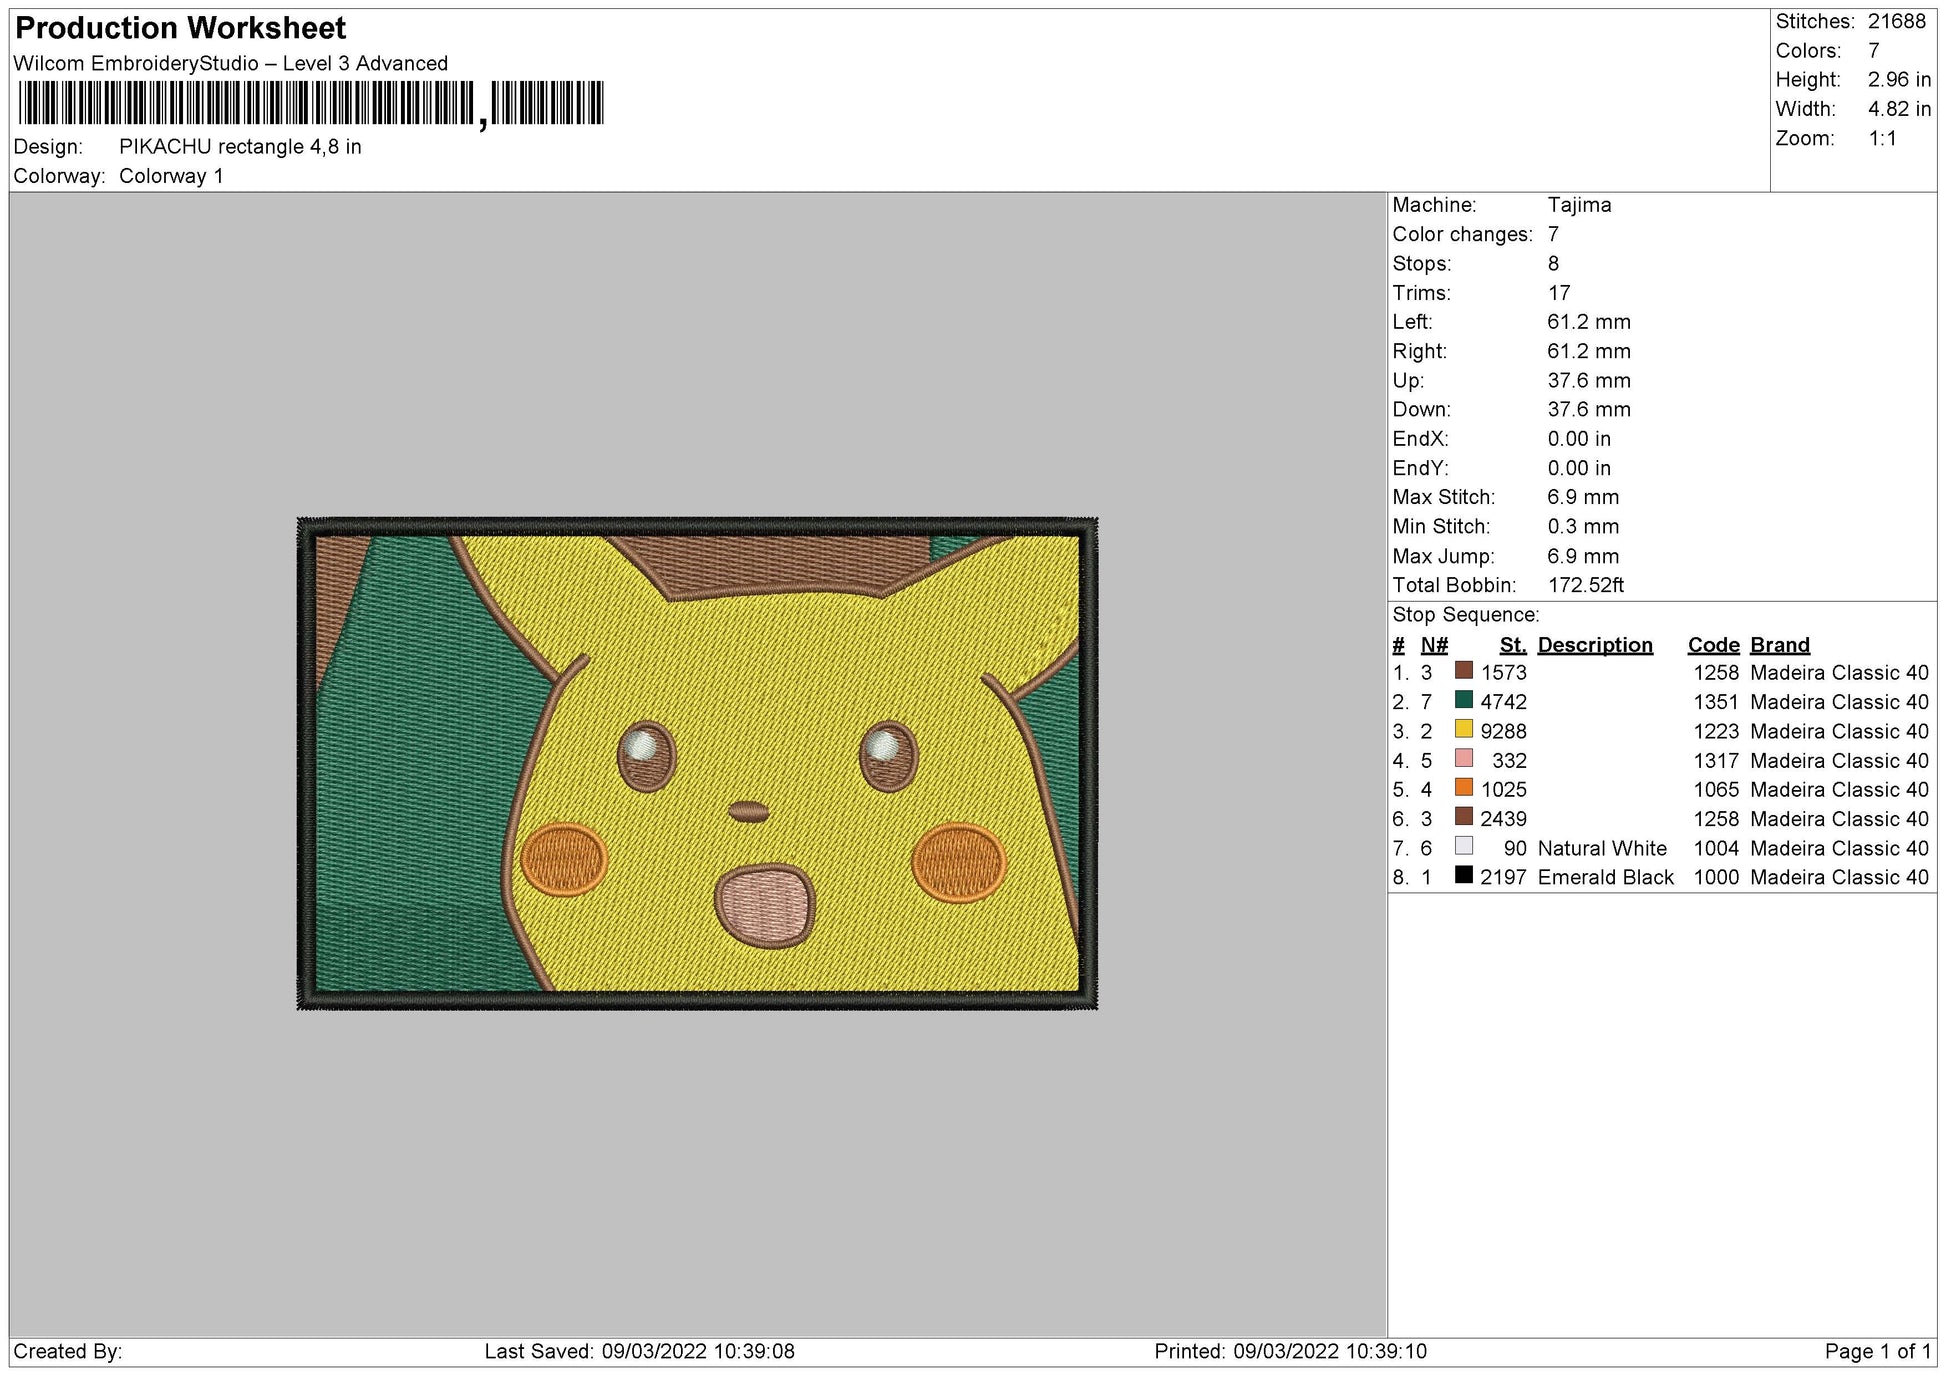Click the Total Bobbin value 172.52ft

1589,586
